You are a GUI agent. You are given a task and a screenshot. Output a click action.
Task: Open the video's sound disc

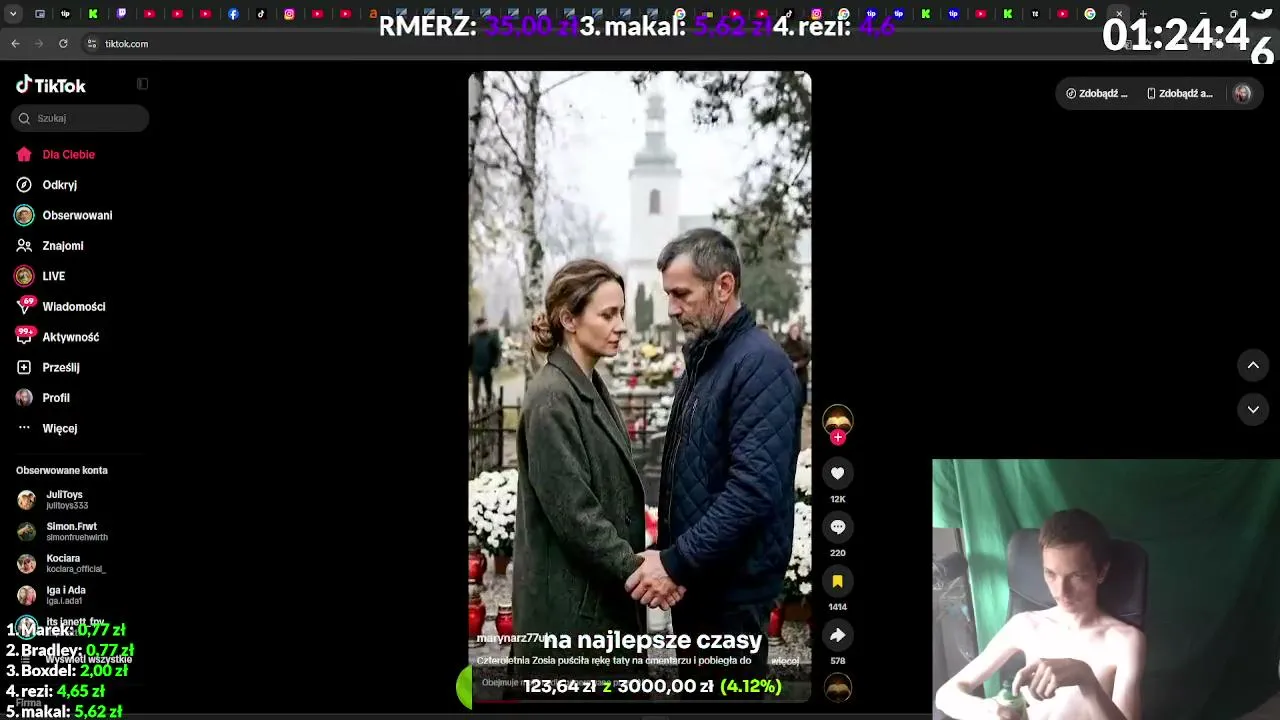click(838, 687)
